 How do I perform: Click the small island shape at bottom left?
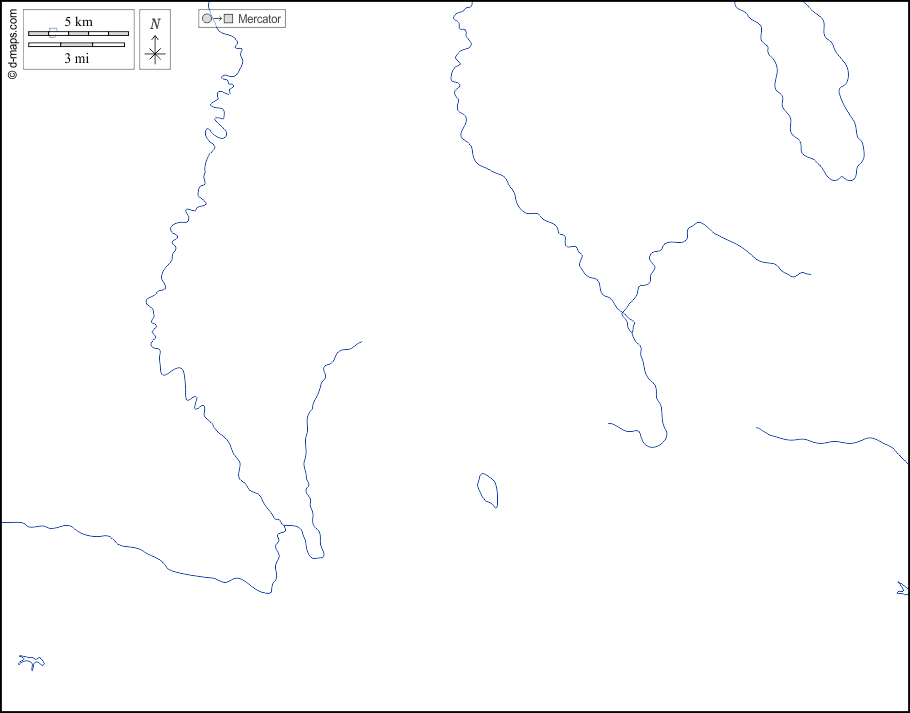pos(32,661)
